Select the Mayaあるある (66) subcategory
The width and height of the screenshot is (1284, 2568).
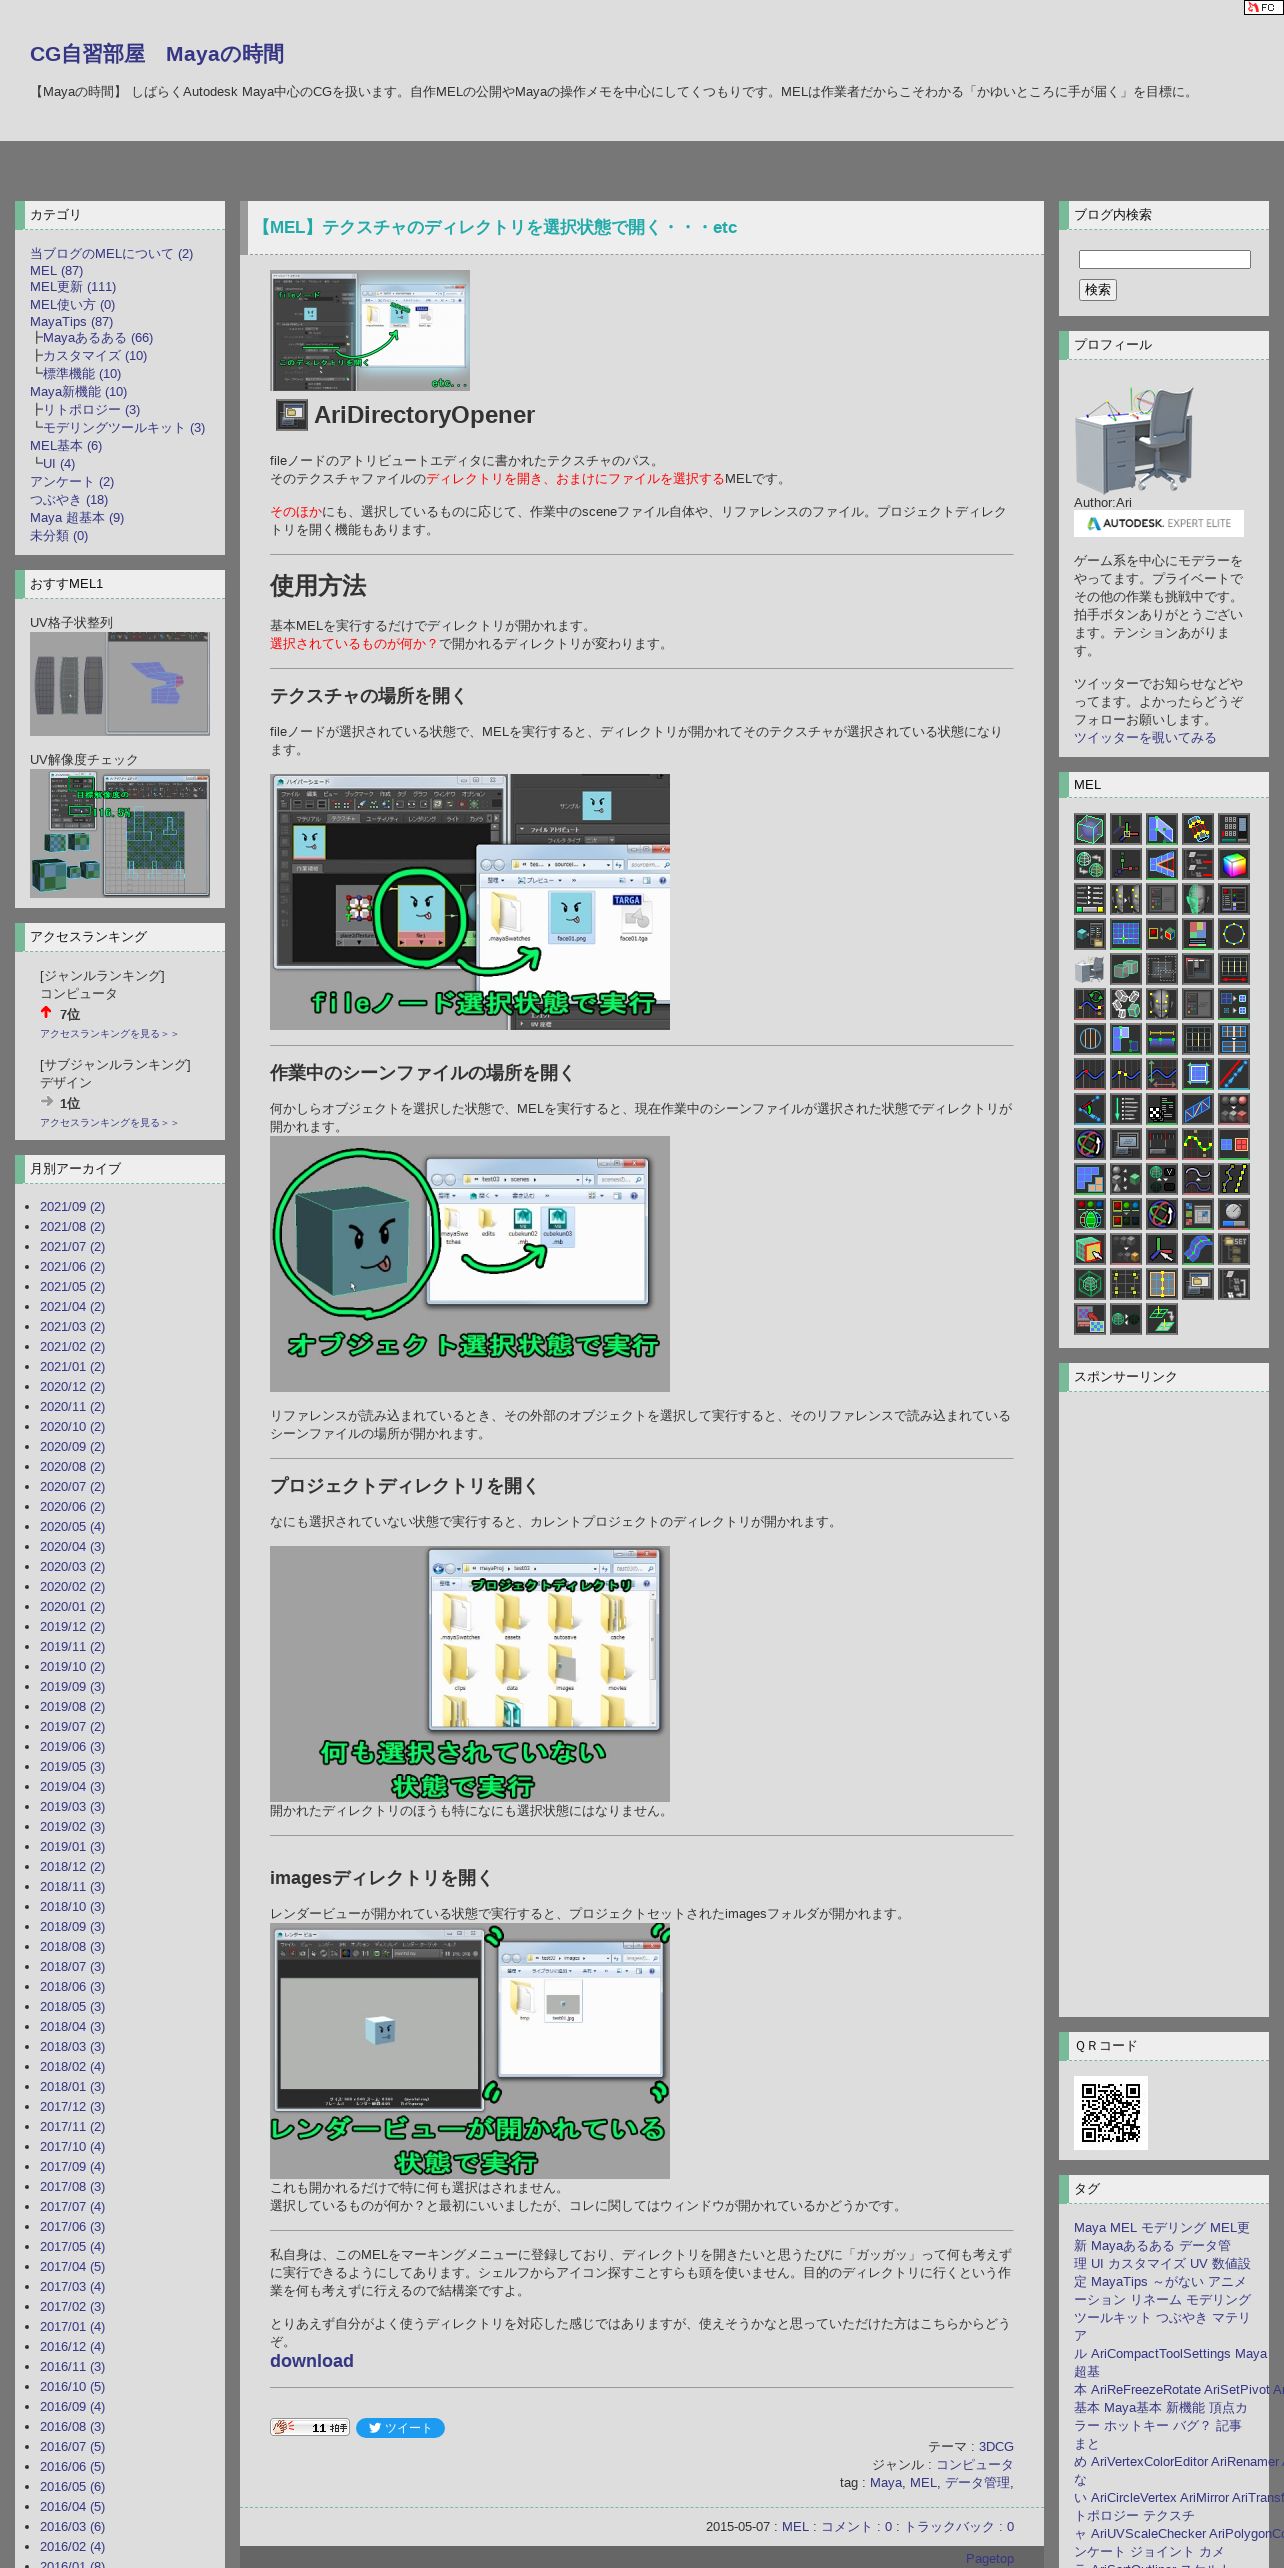point(98,338)
